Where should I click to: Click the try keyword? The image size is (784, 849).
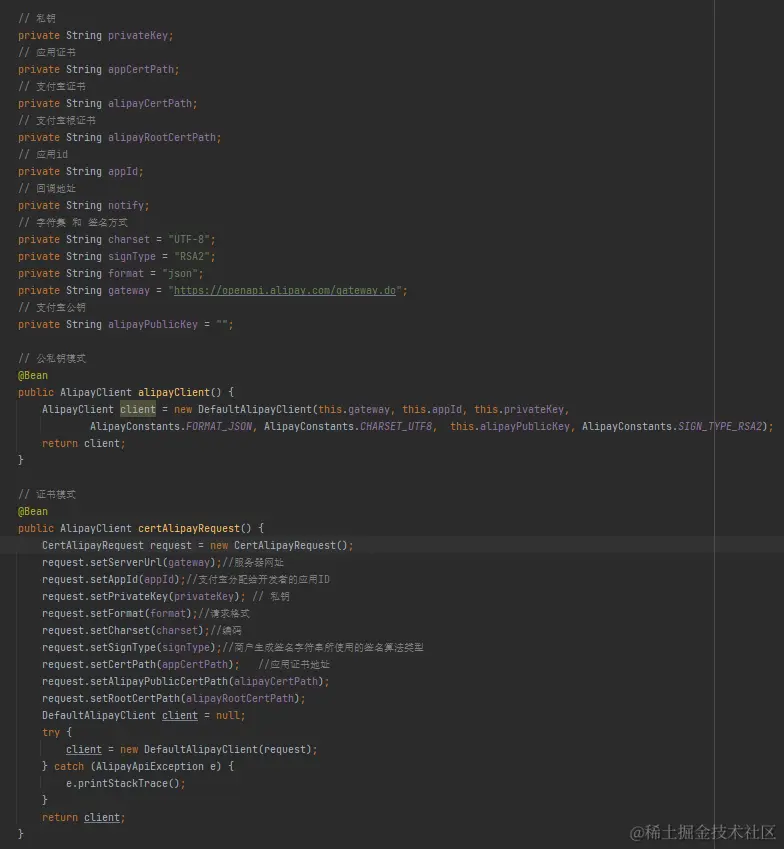point(51,733)
